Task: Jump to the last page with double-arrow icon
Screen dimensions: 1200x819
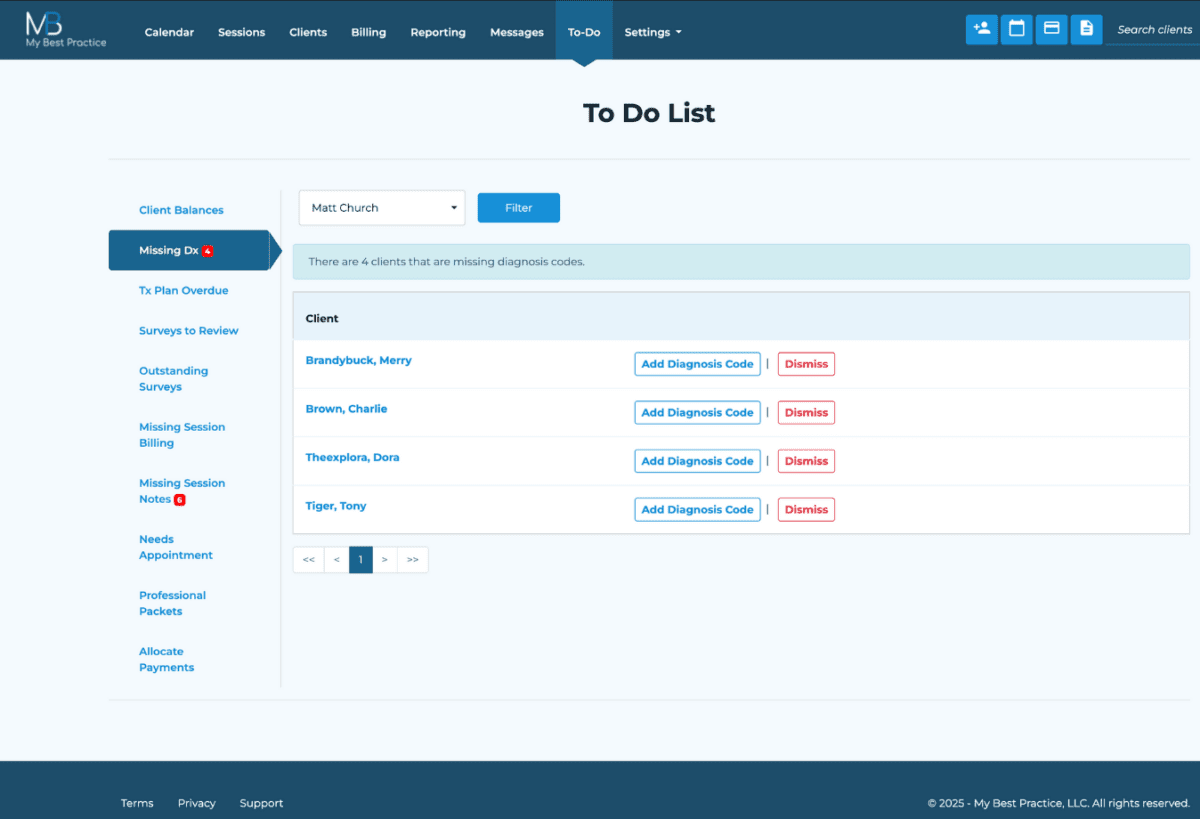Action: pos(412,559)
